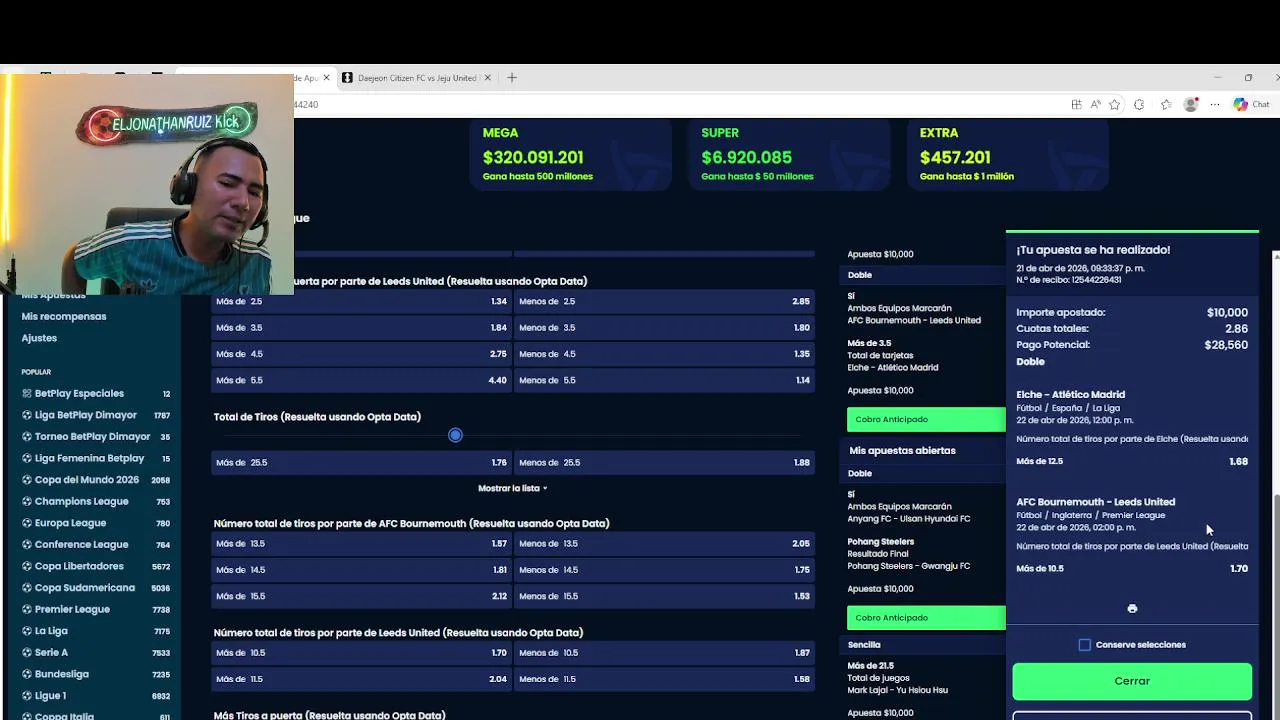The width and height of the screenshot is (1280, 720).
Task: Click the BetPlay Especiales icon
Action: pos(27,394)
